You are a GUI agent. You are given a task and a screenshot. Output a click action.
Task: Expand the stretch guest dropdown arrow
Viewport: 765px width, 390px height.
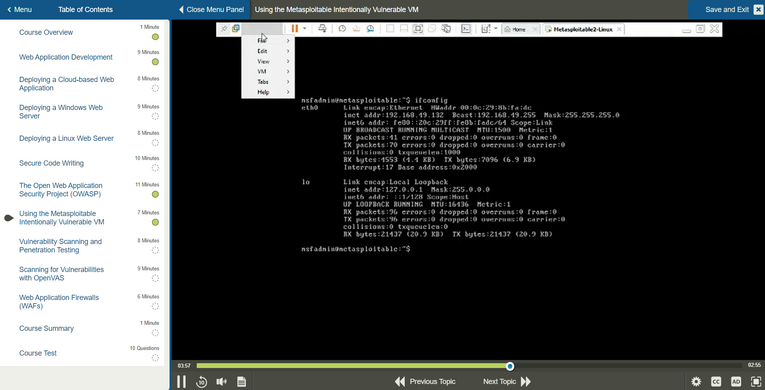tap(496, 29)
